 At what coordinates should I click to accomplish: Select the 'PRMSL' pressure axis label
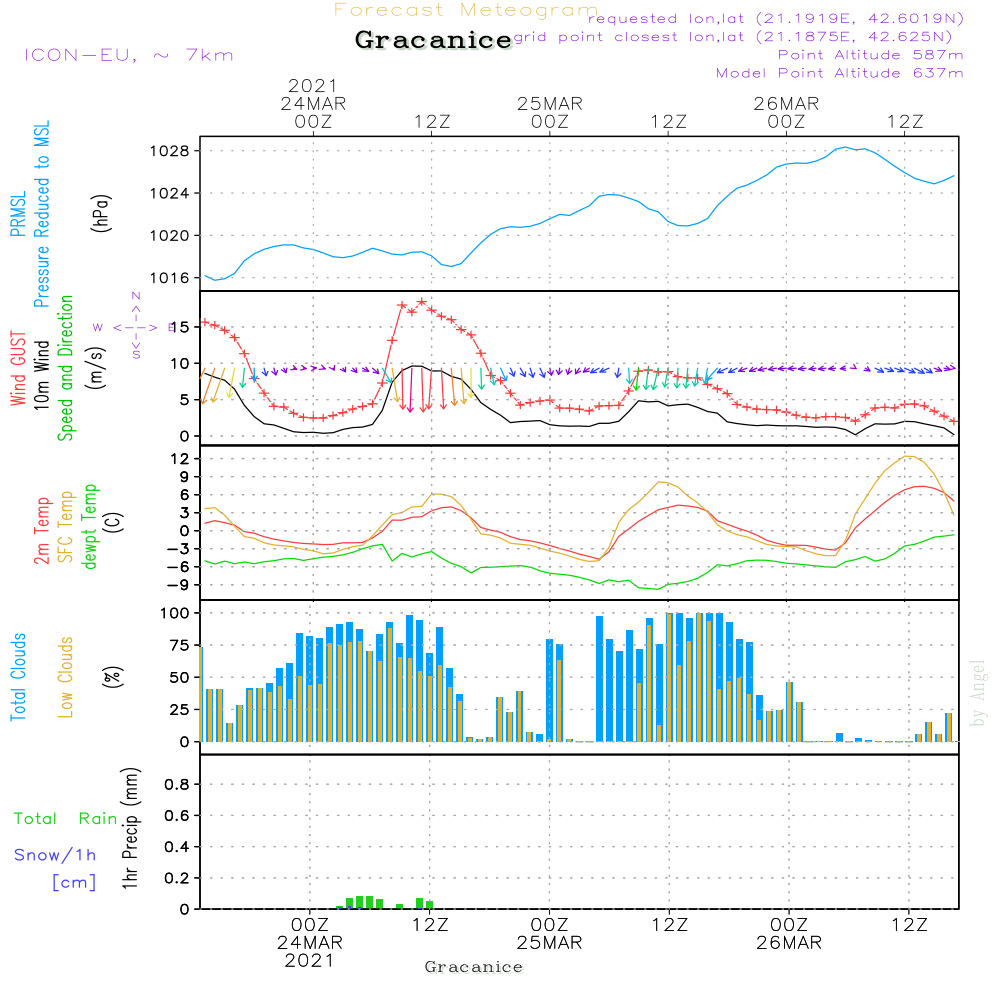[18, 214]
